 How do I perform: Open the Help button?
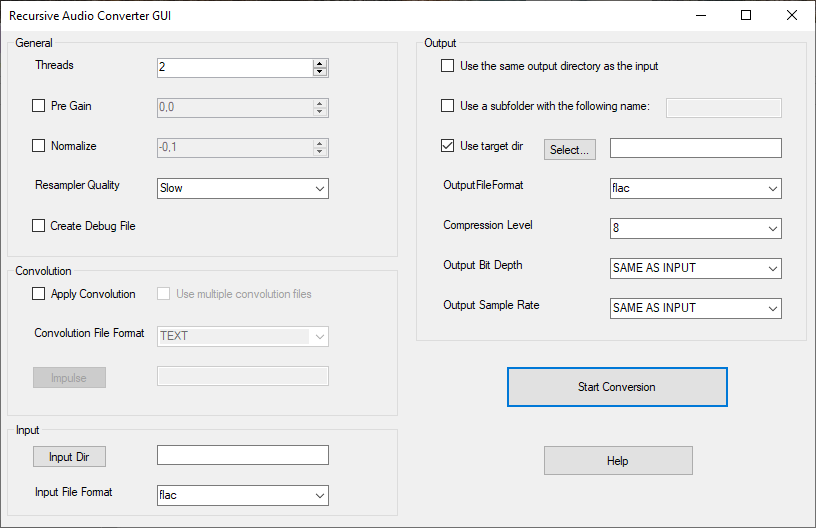point(618,460)
